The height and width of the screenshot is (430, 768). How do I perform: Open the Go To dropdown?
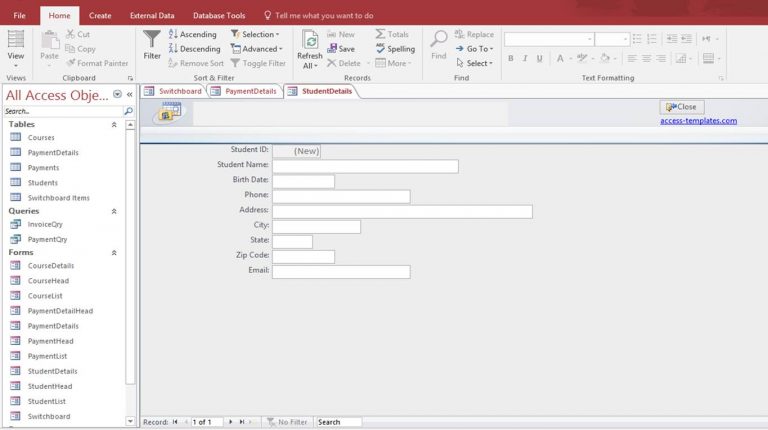coord(474,49)
